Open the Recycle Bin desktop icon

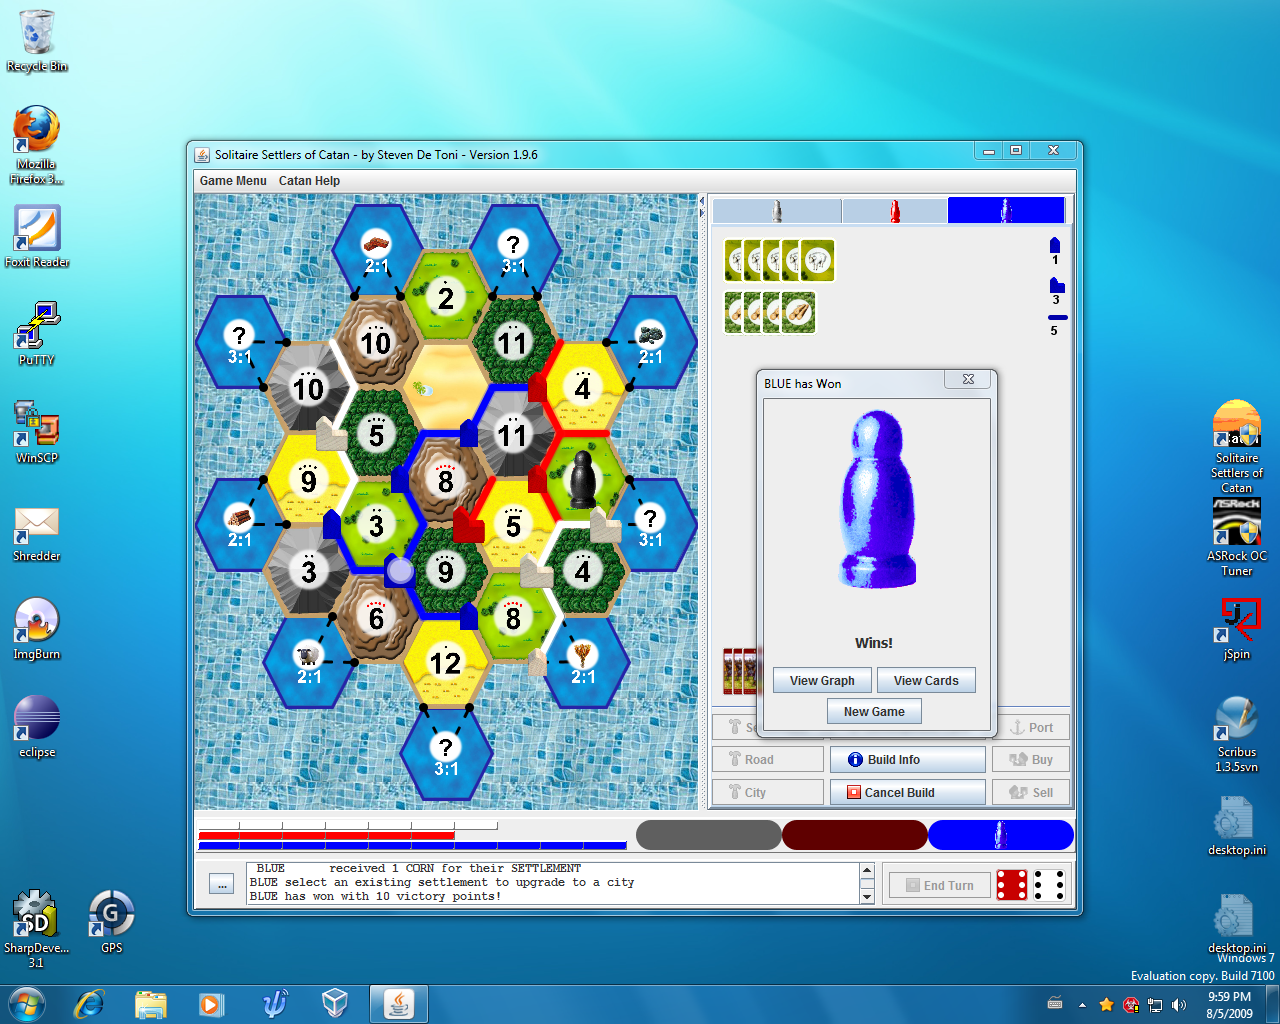[x=37, y=41]
